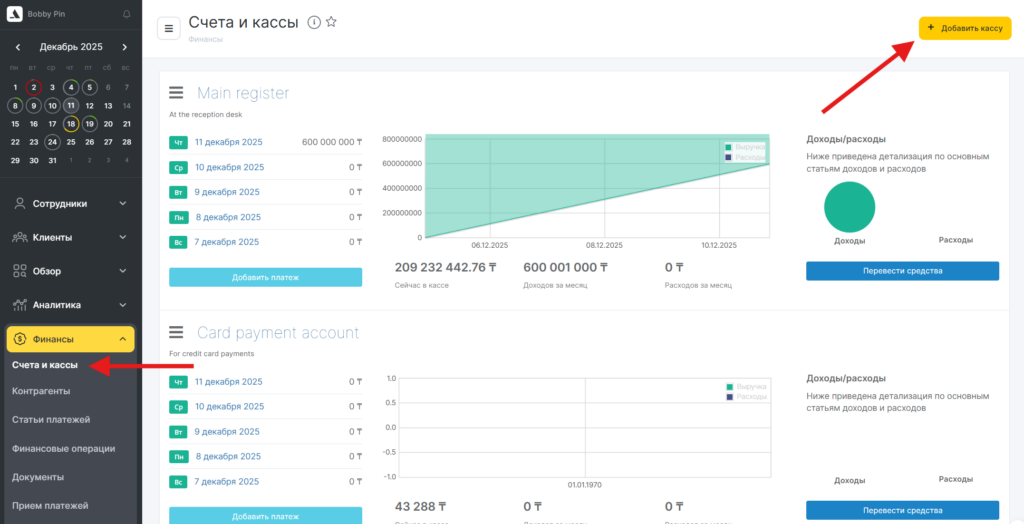This screenshot has height=524, width=1024.
Task: Toggle Выручка legend in Card payment chart
Action: click(x=745, y=386)
